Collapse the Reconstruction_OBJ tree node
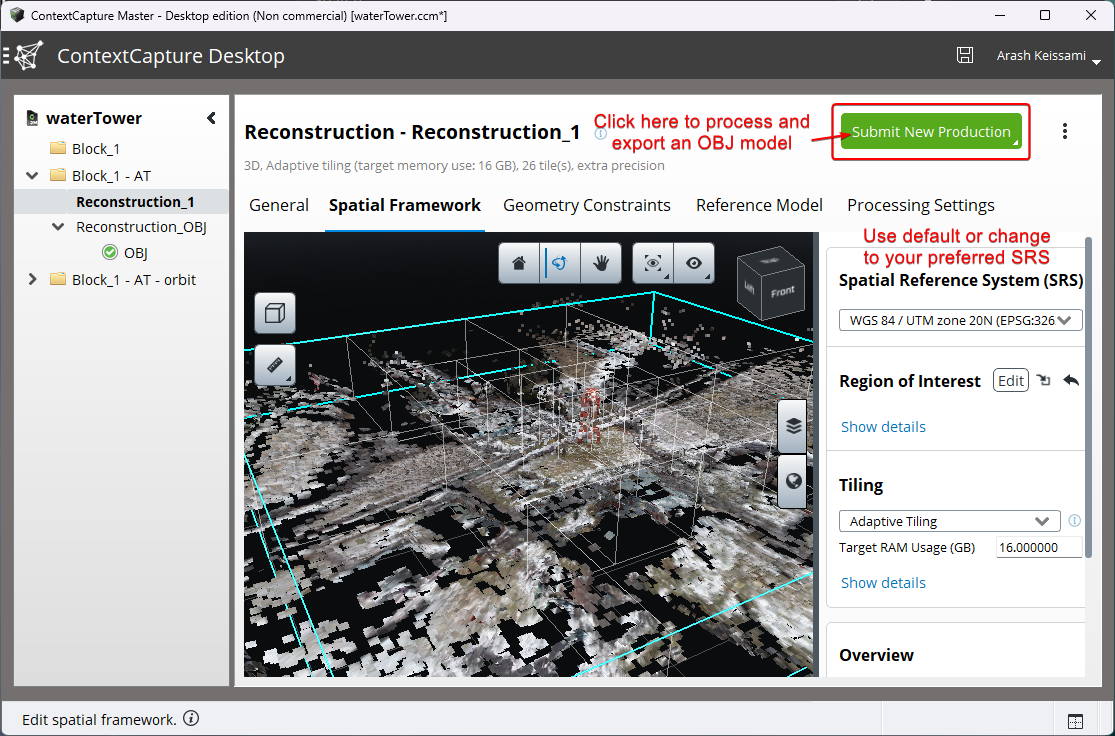1115x736 pixels. point(58,227)
